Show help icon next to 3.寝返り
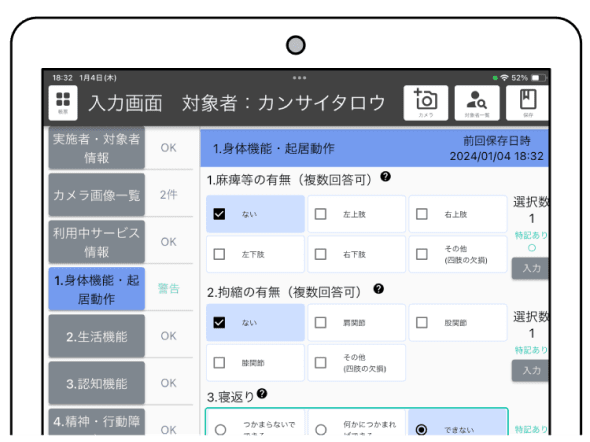The height and width of the screenshot is (442, 590). [262, 393]
